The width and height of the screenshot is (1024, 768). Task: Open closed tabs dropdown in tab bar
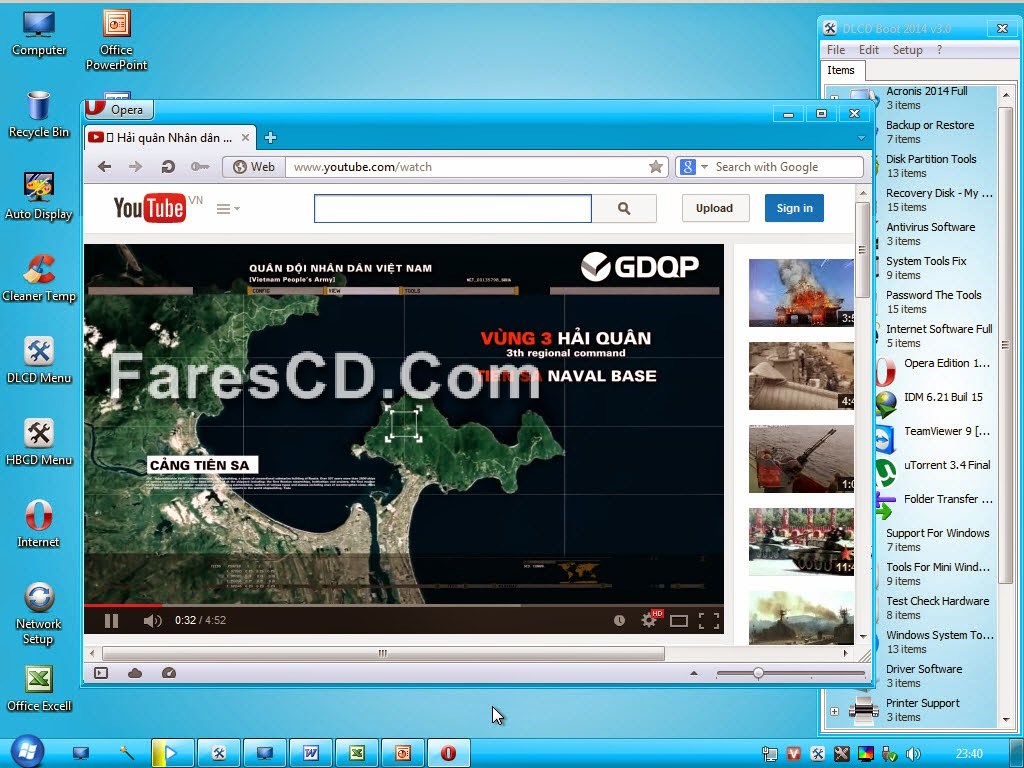pos(861,138)
